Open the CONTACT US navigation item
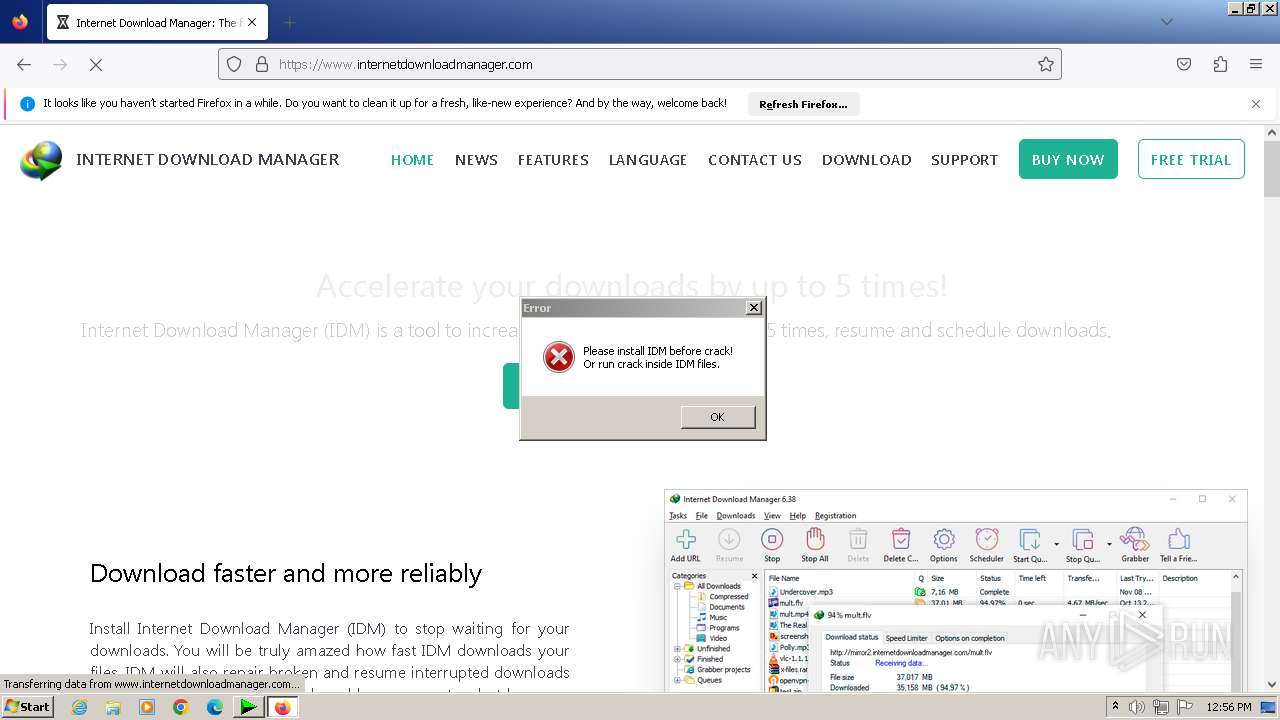 [x=755, y=160]
